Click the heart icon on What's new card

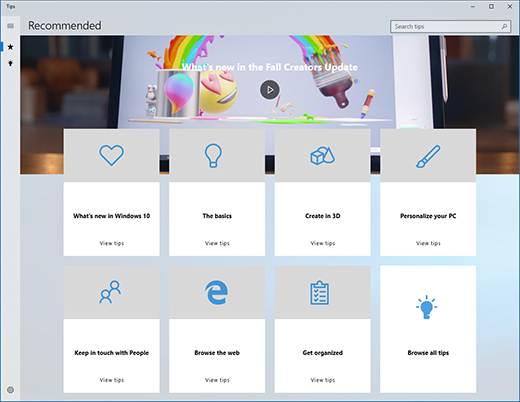coord(111,155)
